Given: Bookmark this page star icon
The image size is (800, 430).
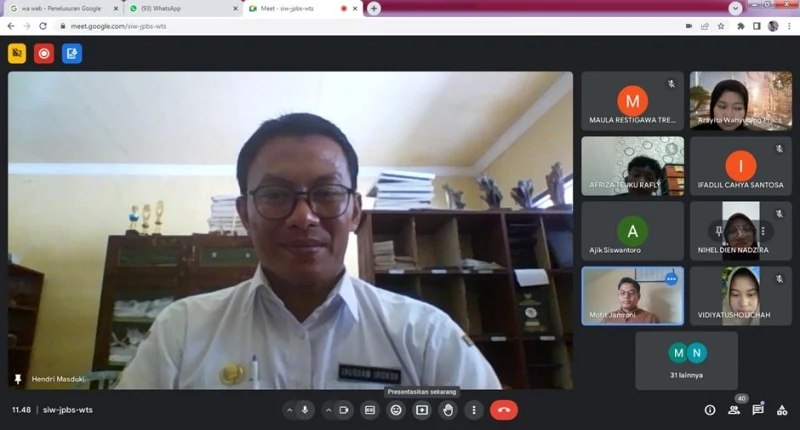Looking at the screenshot, I should click(721, 26).
